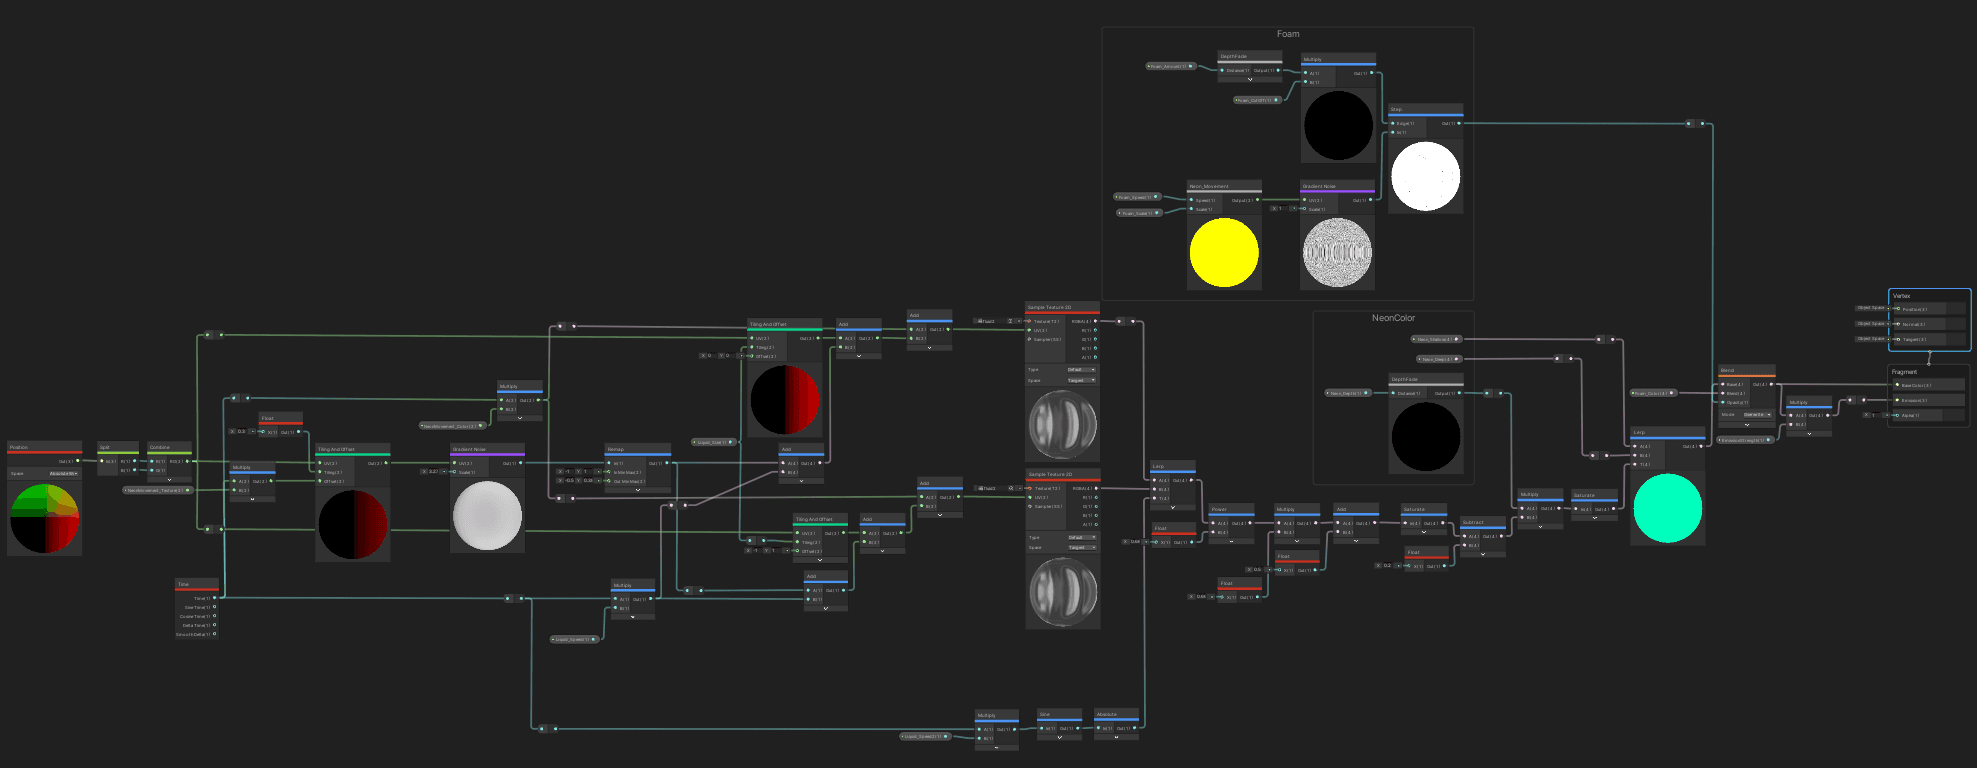Select the Foam_Amount property node

click(x=1170, y=66)
